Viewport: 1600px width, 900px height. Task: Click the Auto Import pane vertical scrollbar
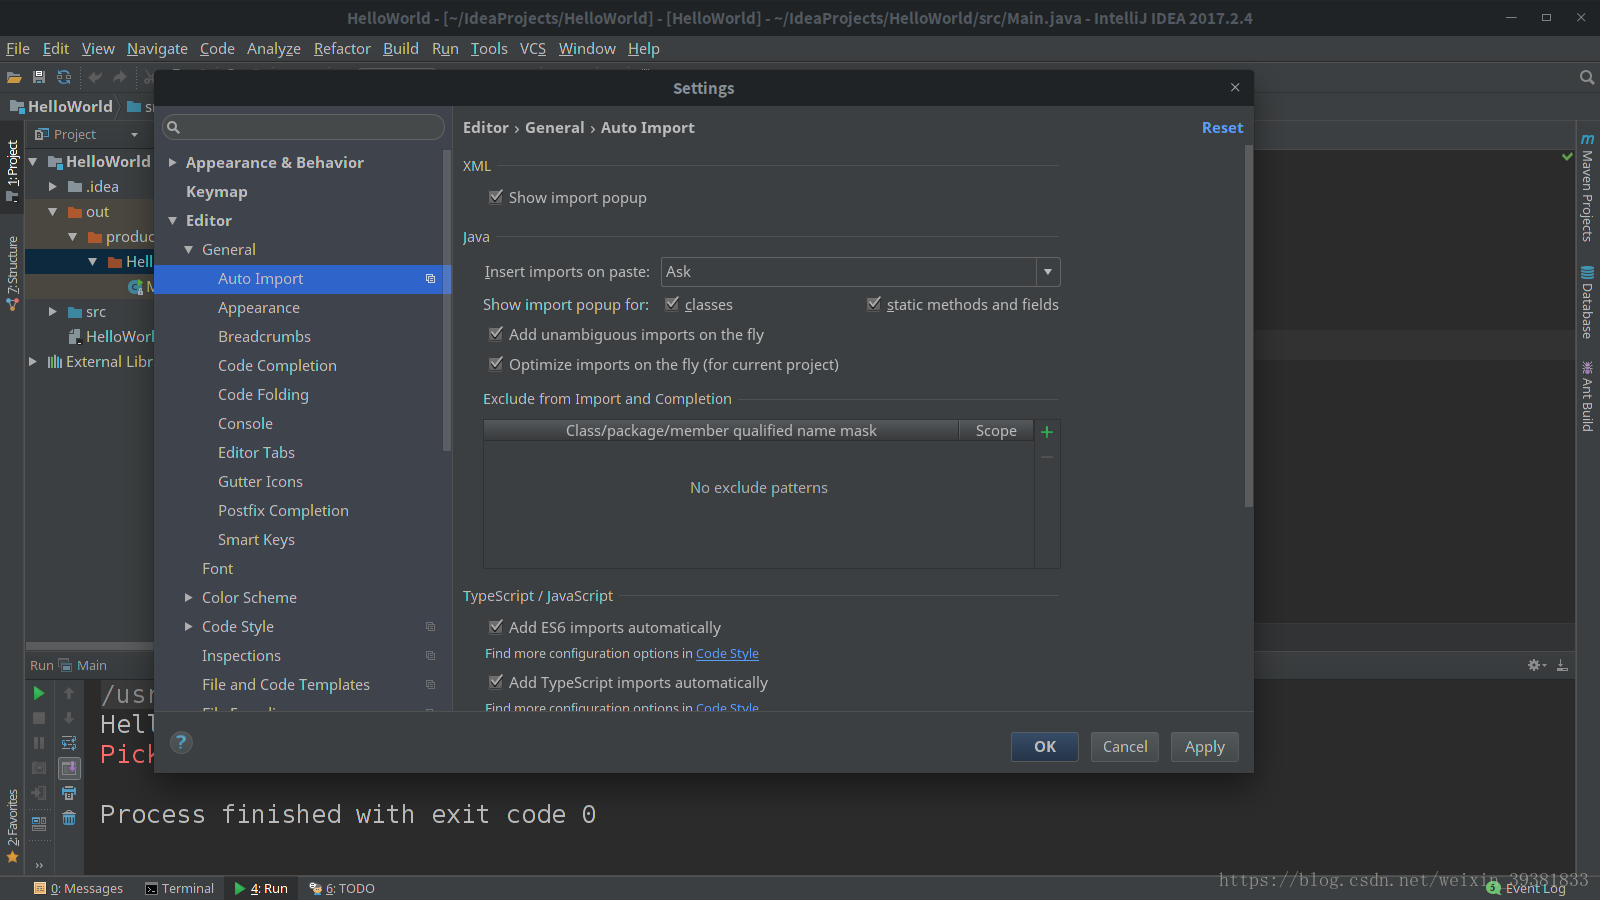[1248, 326]
